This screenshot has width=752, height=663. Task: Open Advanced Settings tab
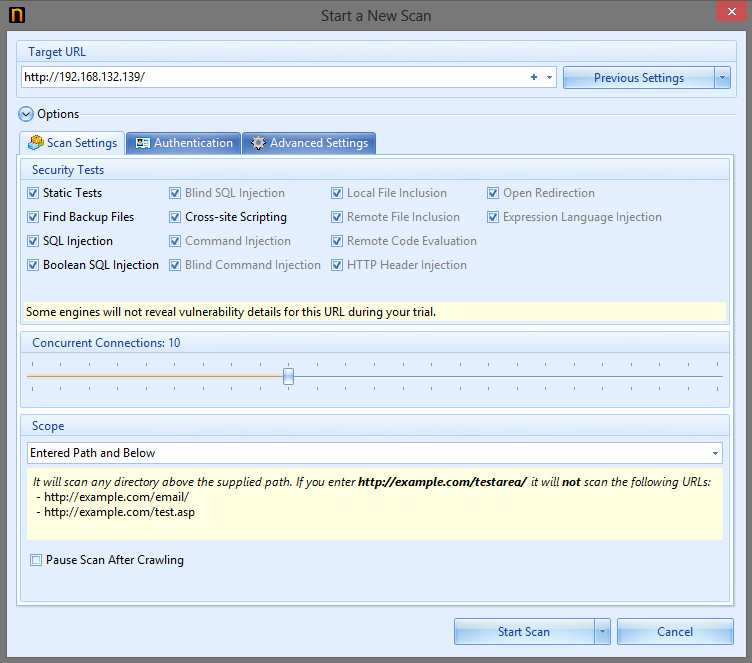coord(309,143)
